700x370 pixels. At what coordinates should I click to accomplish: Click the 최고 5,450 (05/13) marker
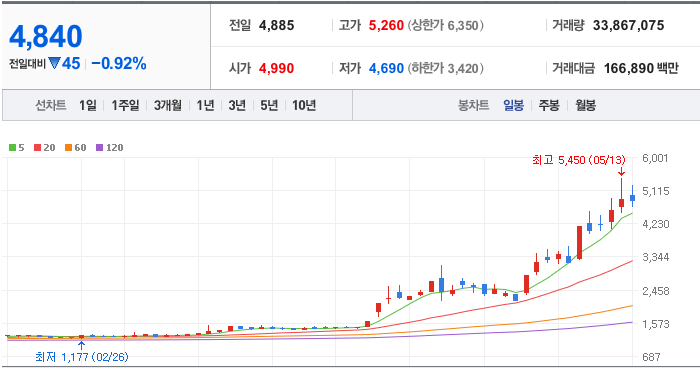coord(579,160)
